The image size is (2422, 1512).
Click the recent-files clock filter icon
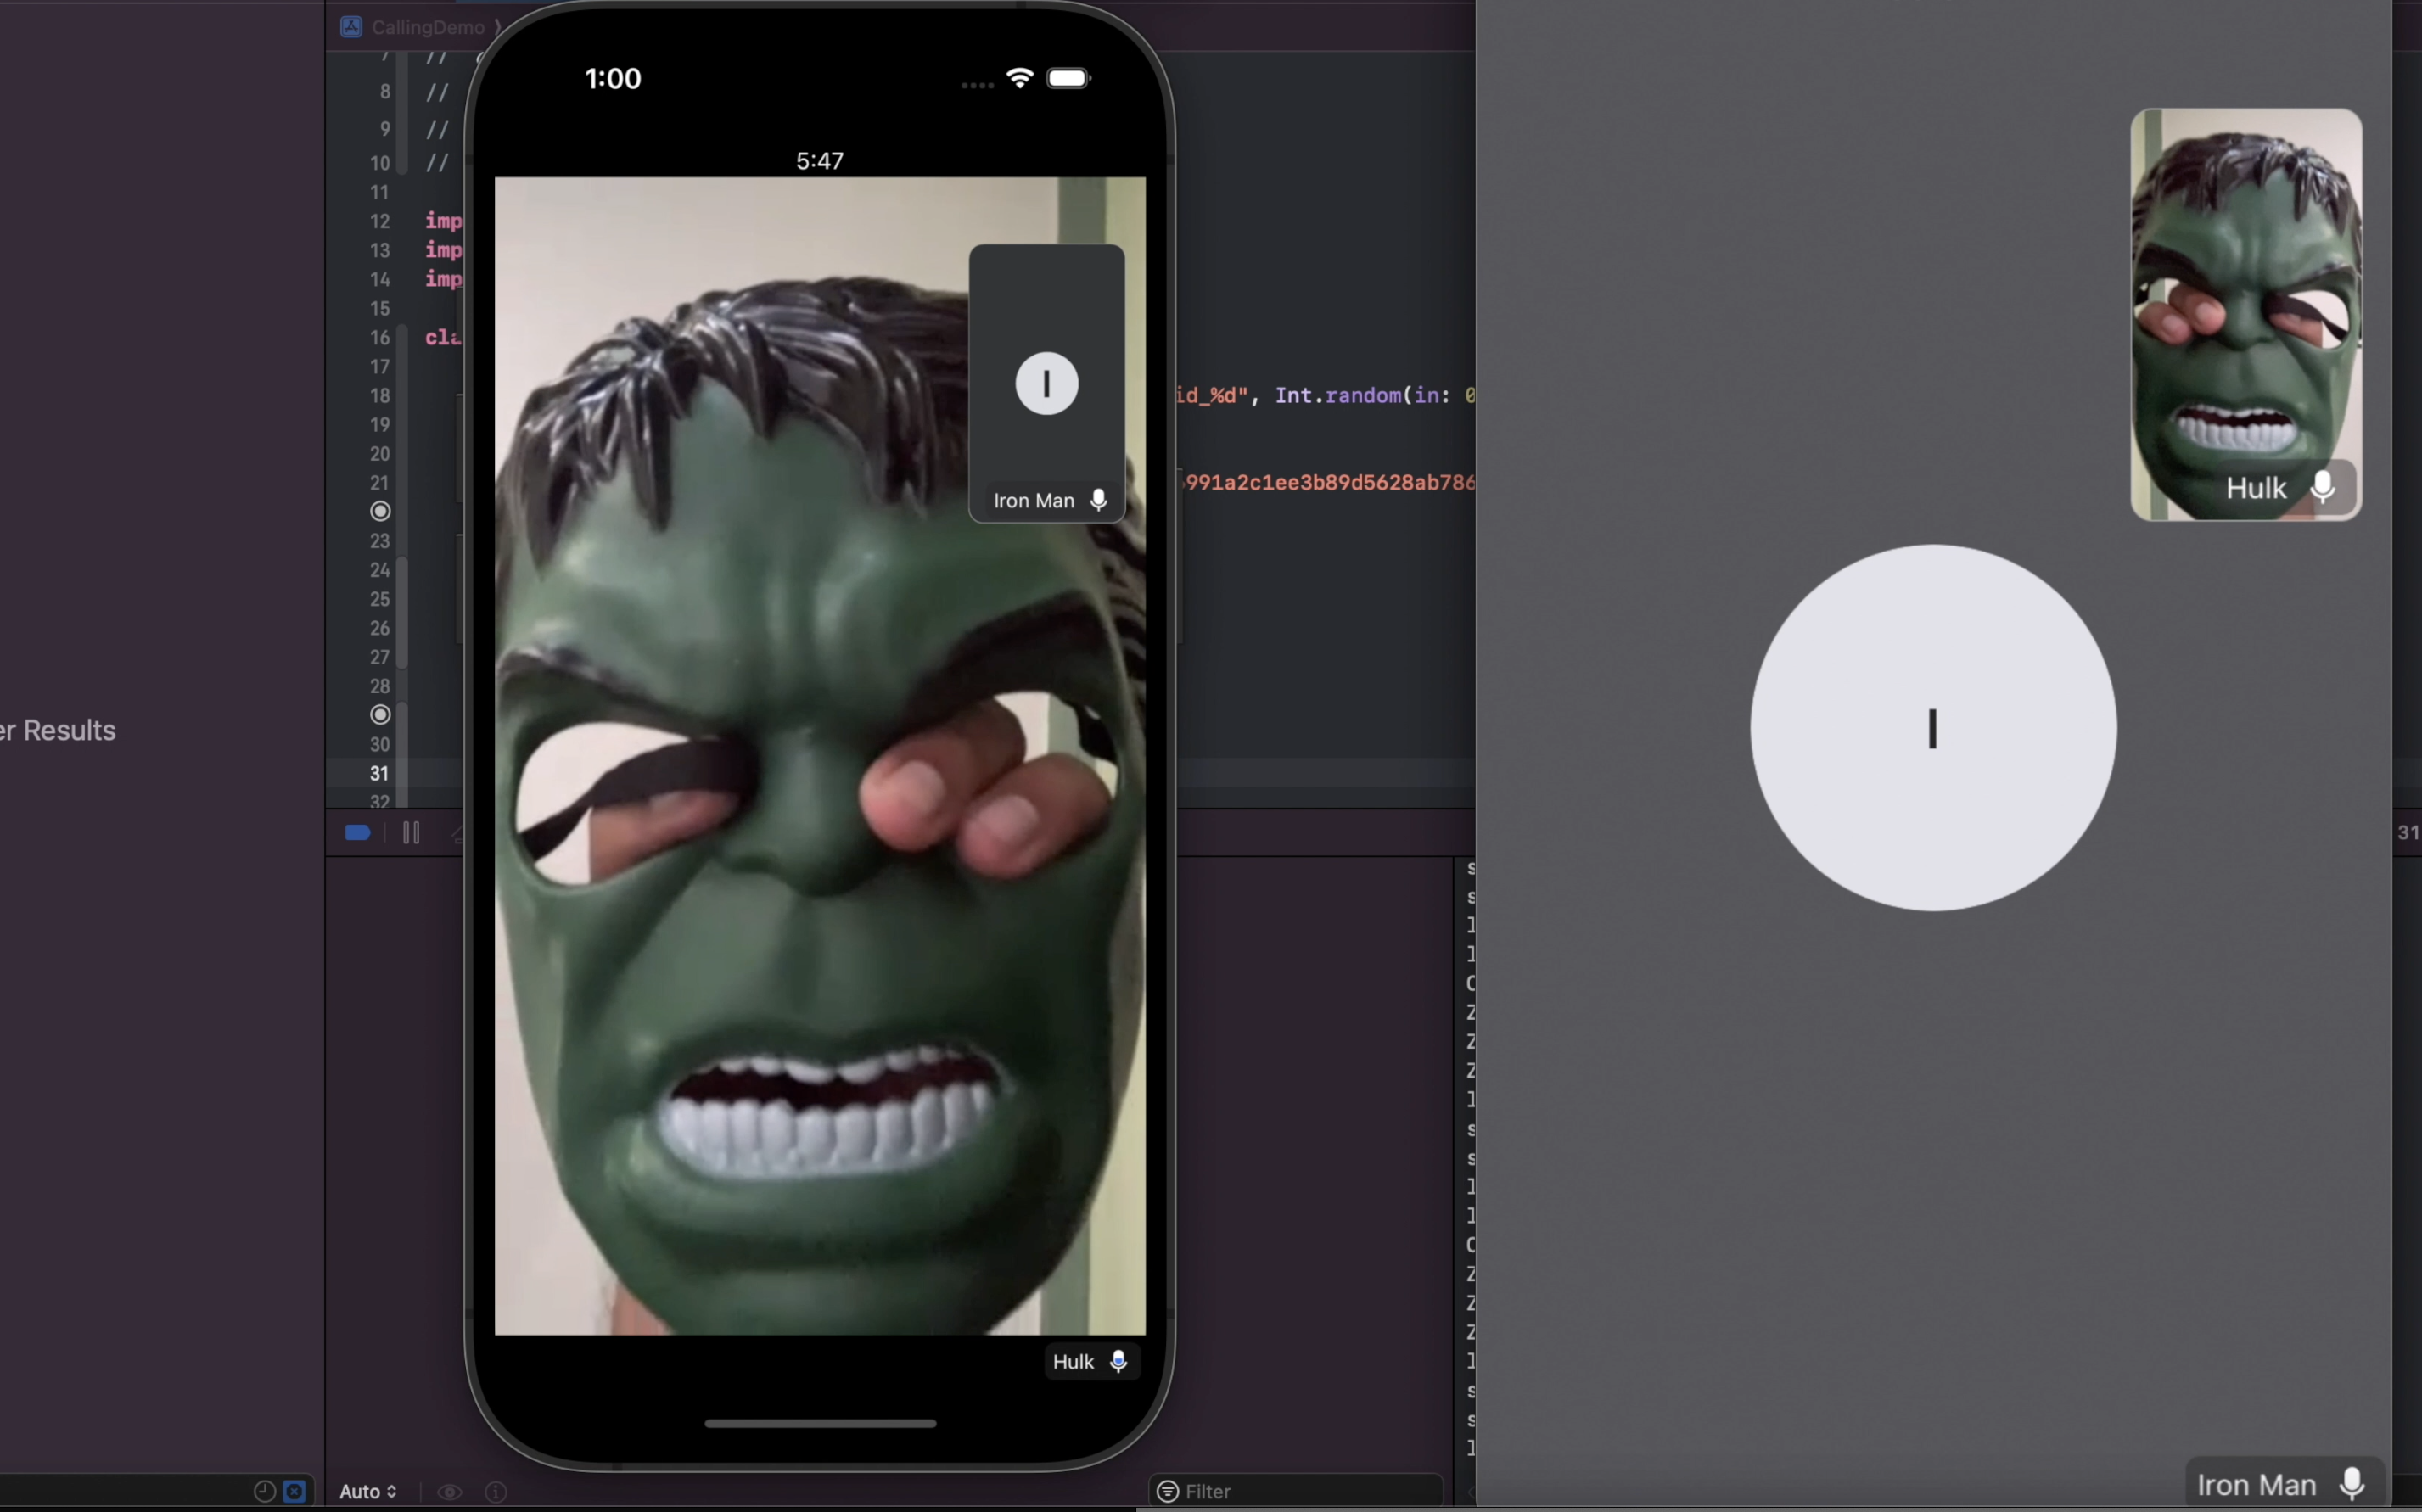264,1491
